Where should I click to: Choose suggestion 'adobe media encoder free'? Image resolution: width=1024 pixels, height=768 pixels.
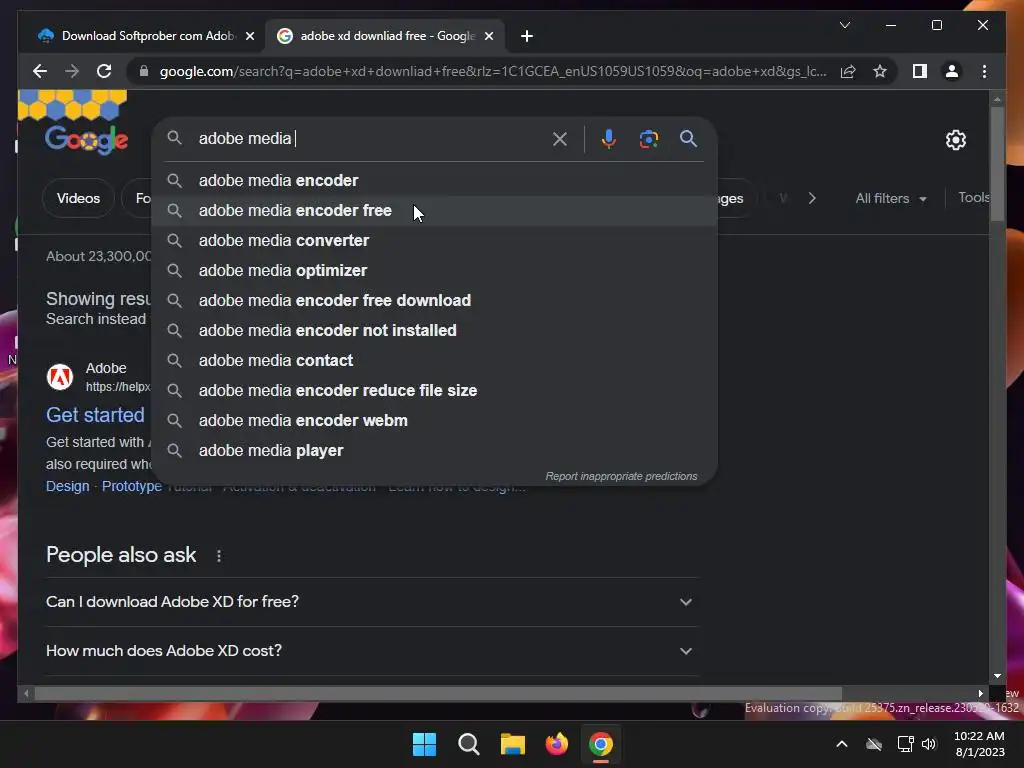coord(434,210)
